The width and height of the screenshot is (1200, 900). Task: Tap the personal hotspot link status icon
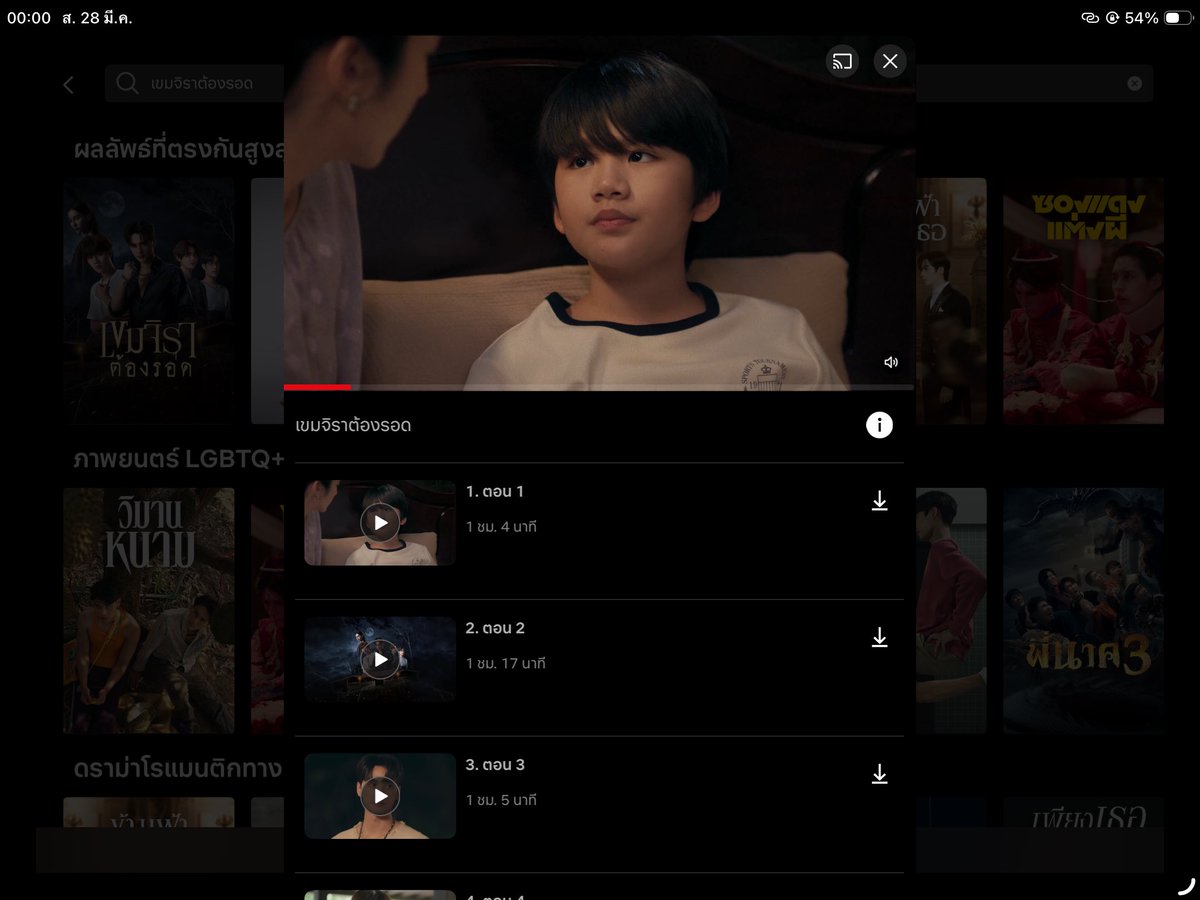(1090, 18)
